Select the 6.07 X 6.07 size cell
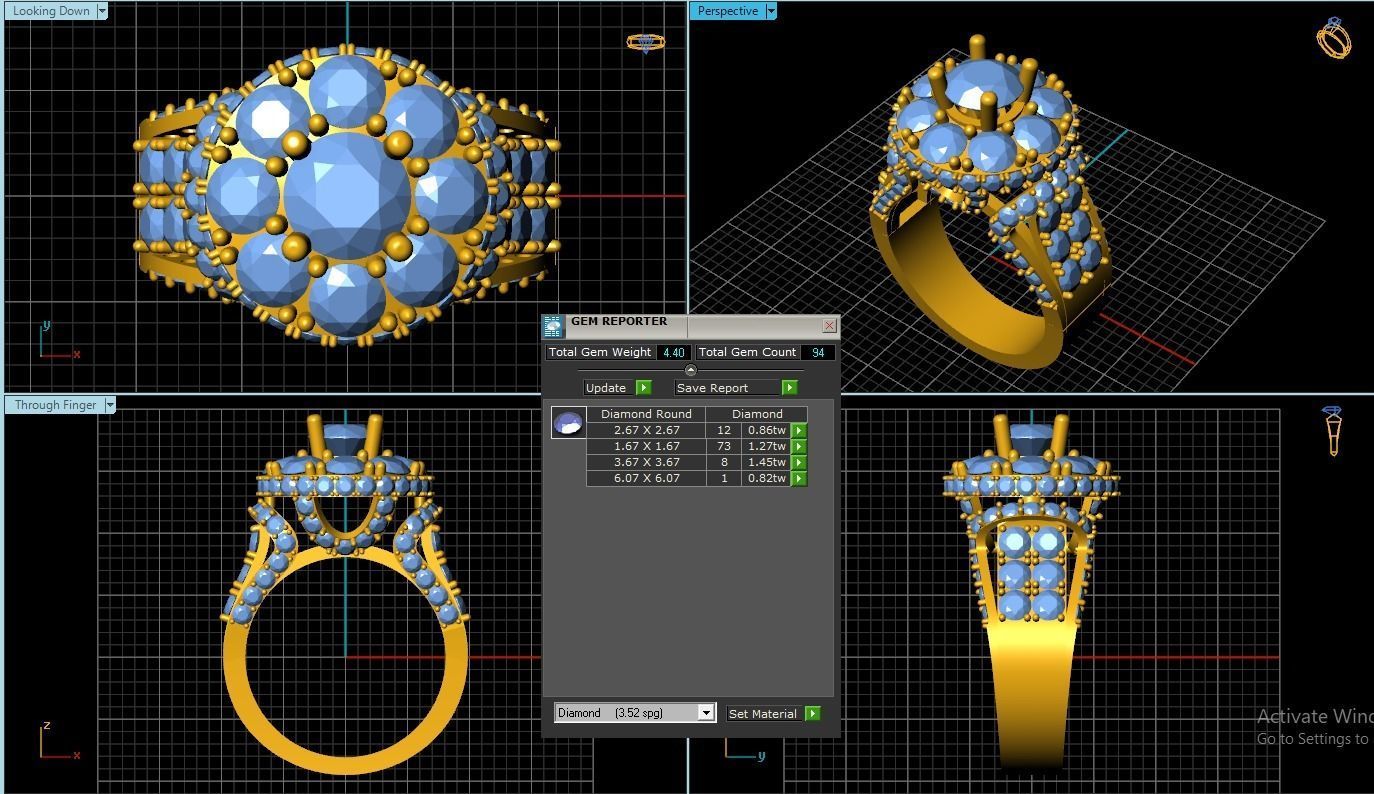The height and width of the screenshot is (794, 1374). (x=646, y=478)
